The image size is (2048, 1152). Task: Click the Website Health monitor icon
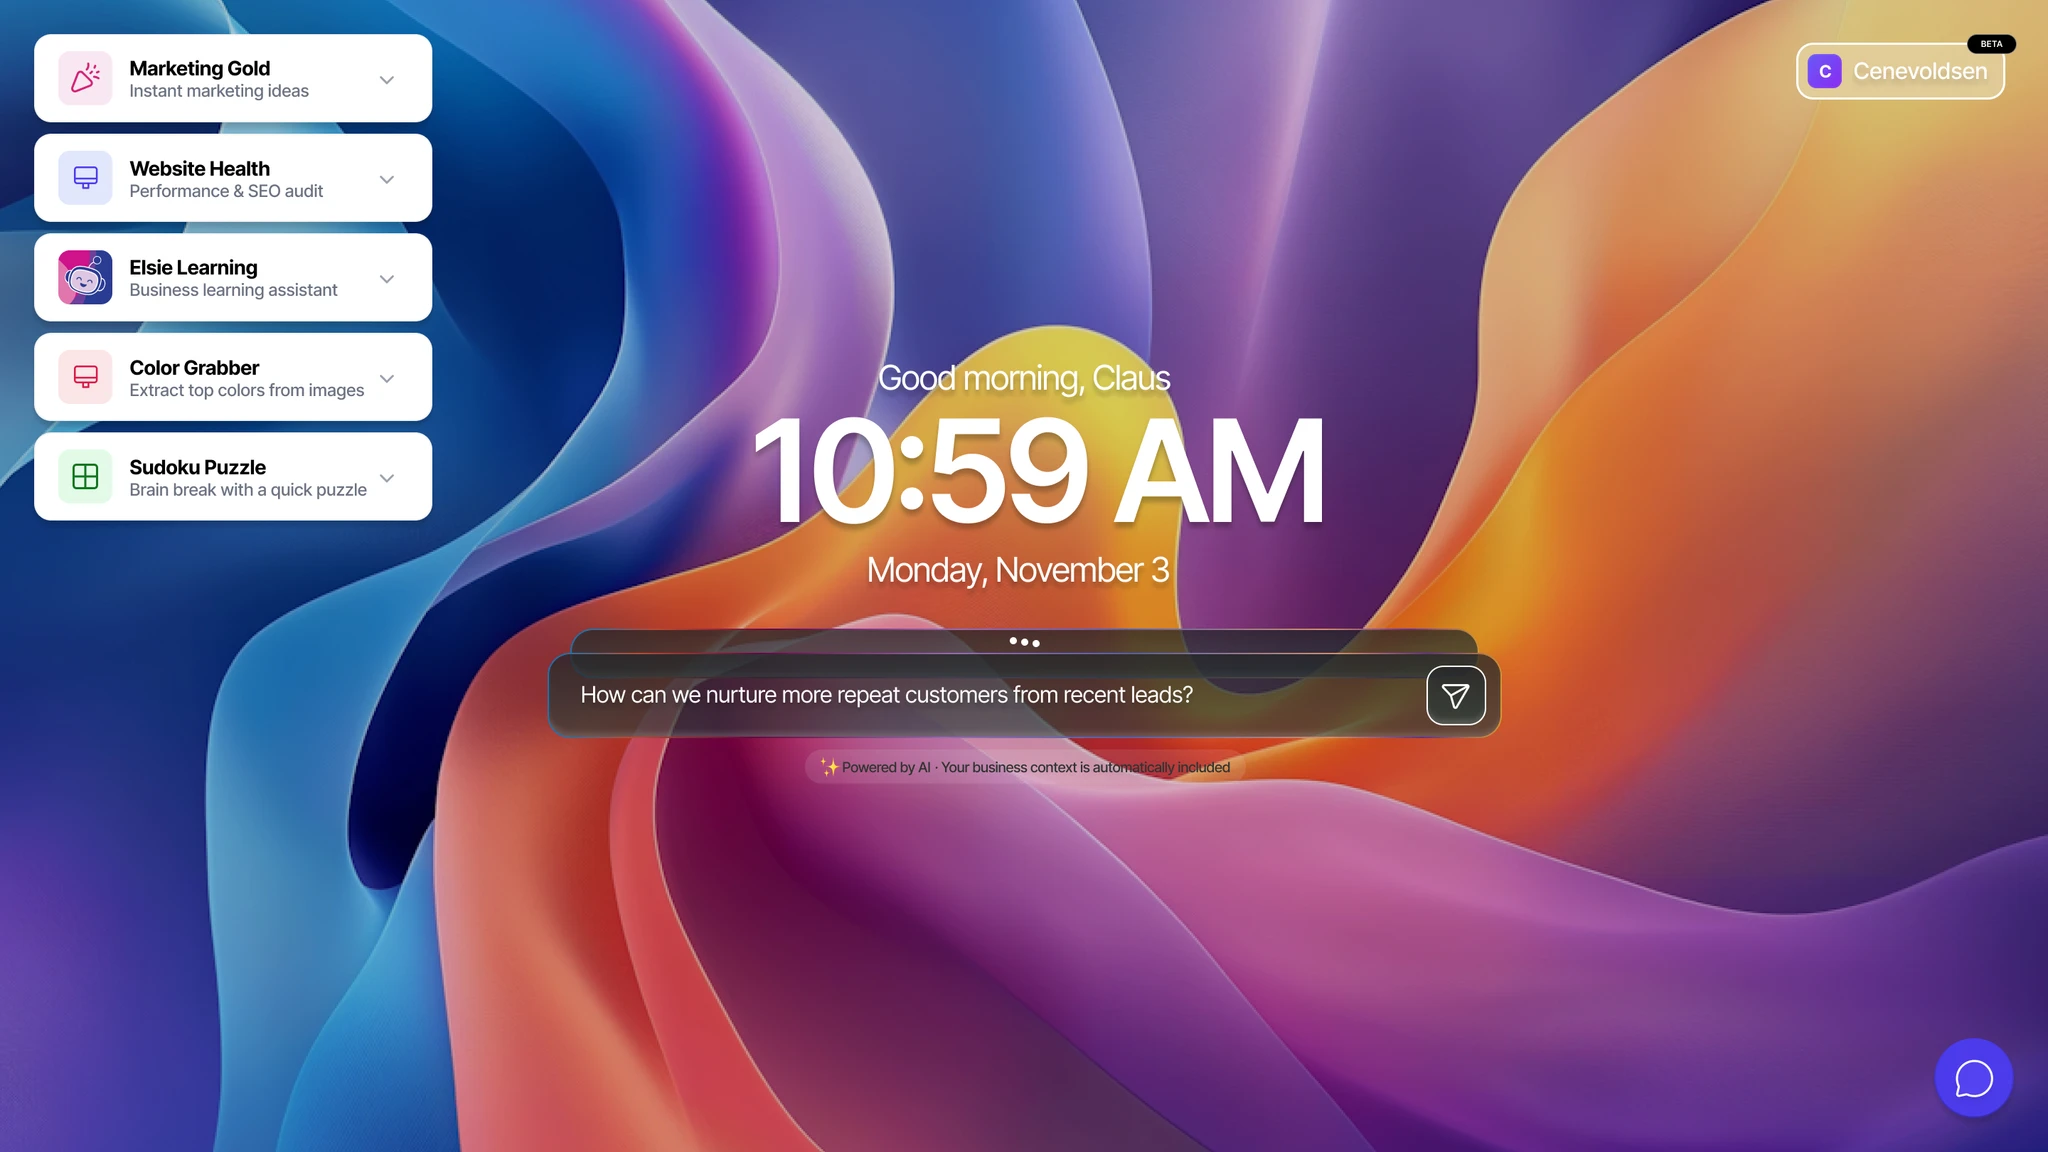tap(85, 177)
